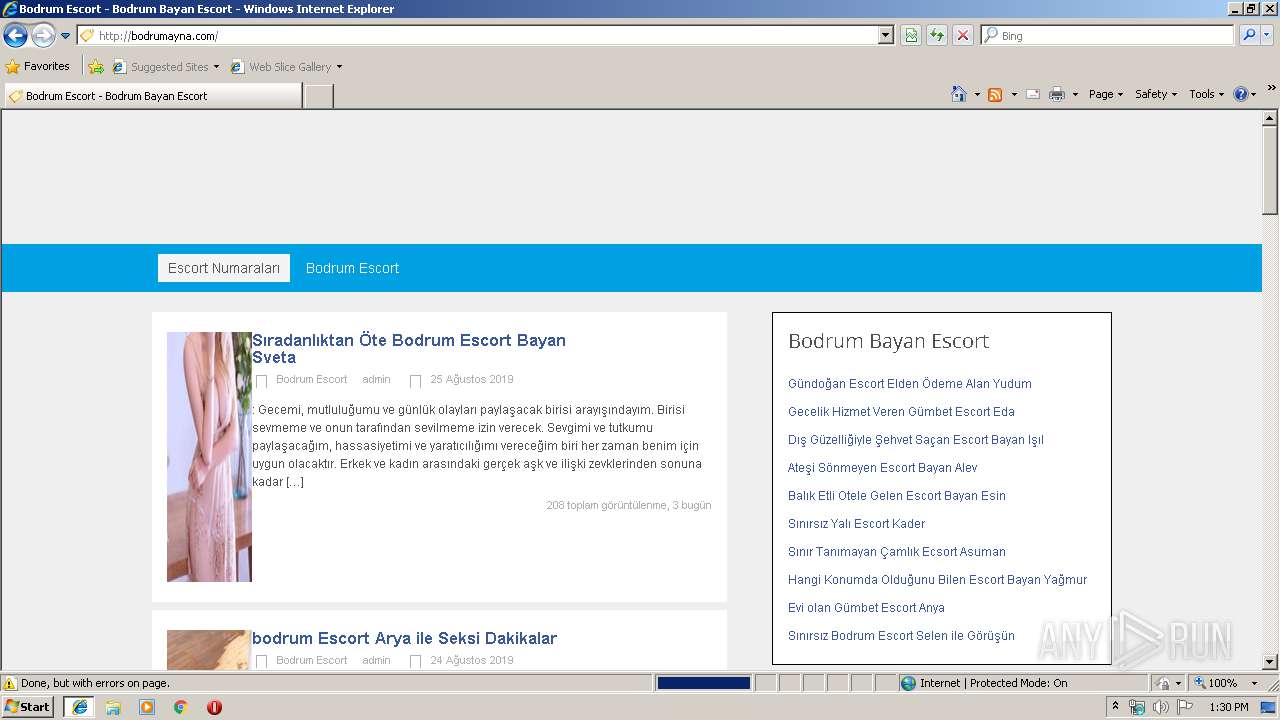Open Ateşi Sönmeyen Escort Bayan Alev
This screenshot has width=1280, height=720.
coord(882,468)
